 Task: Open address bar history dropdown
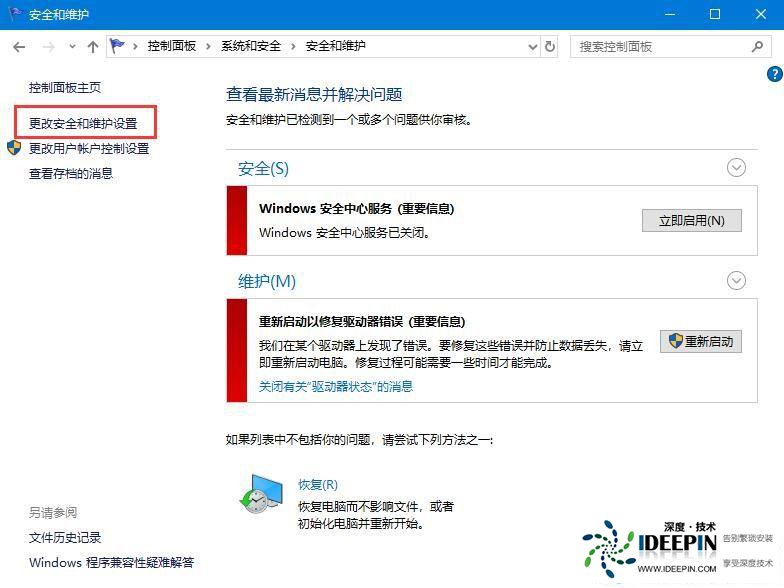click(x=533, y=47)
